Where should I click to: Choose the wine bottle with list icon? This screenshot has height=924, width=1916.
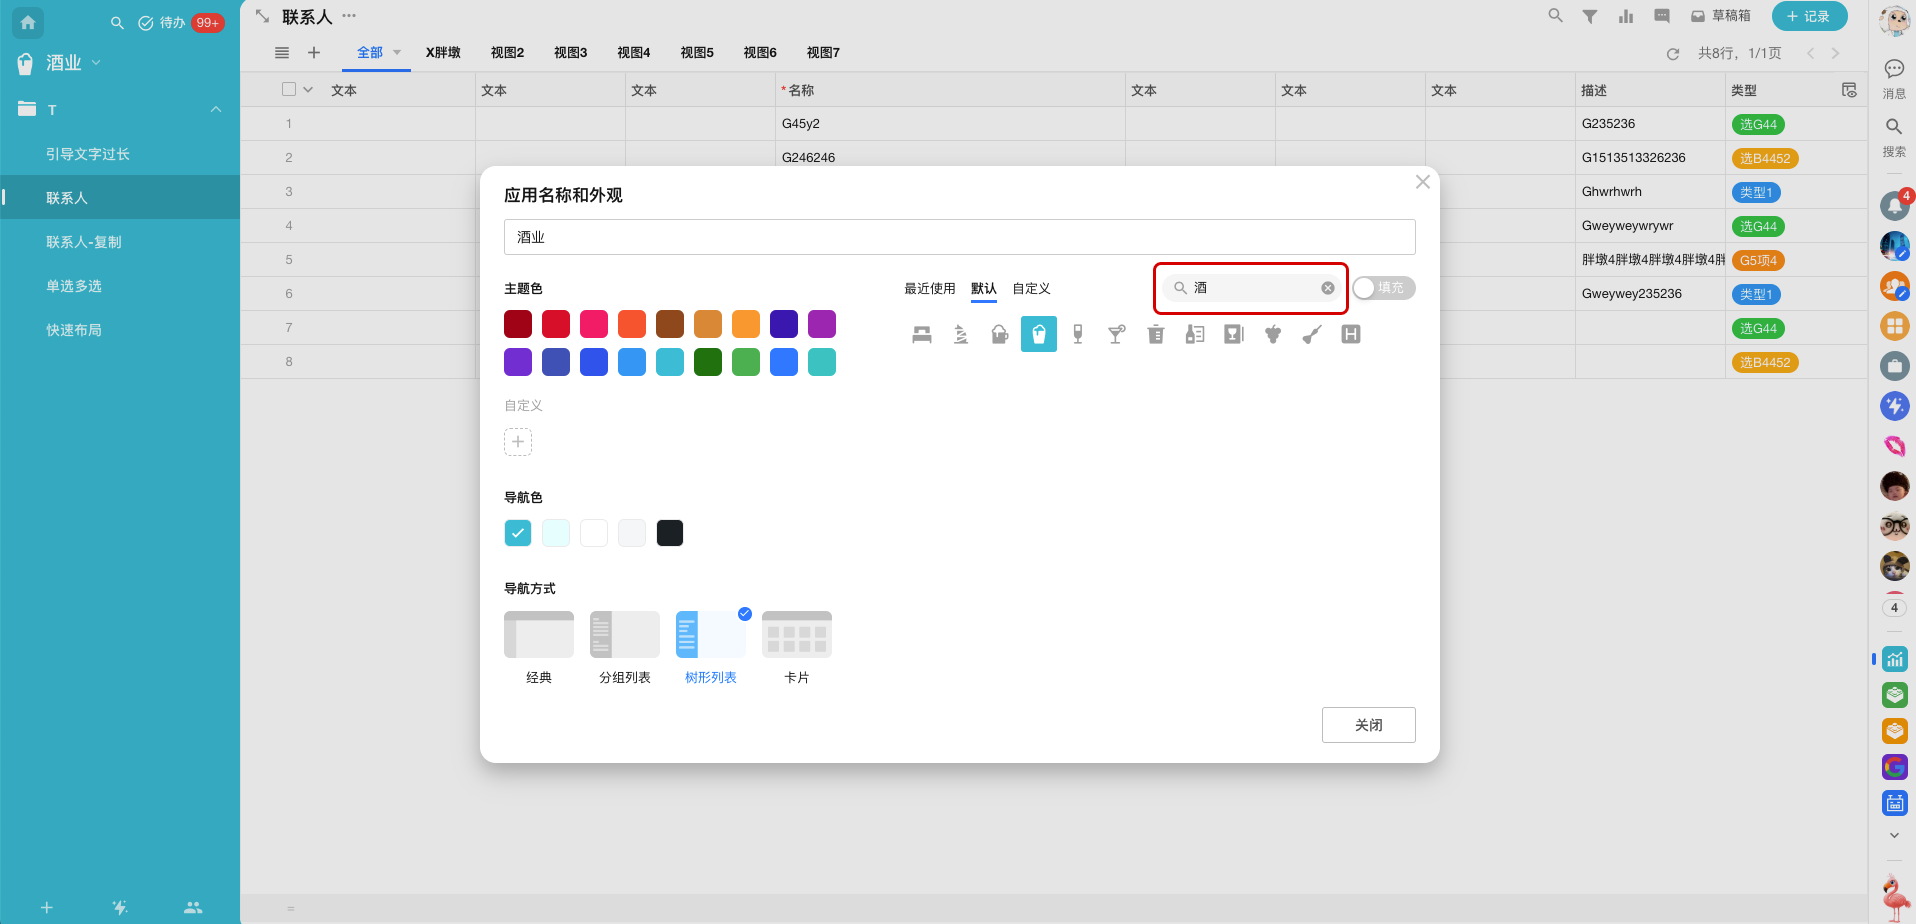[1194, 335]
